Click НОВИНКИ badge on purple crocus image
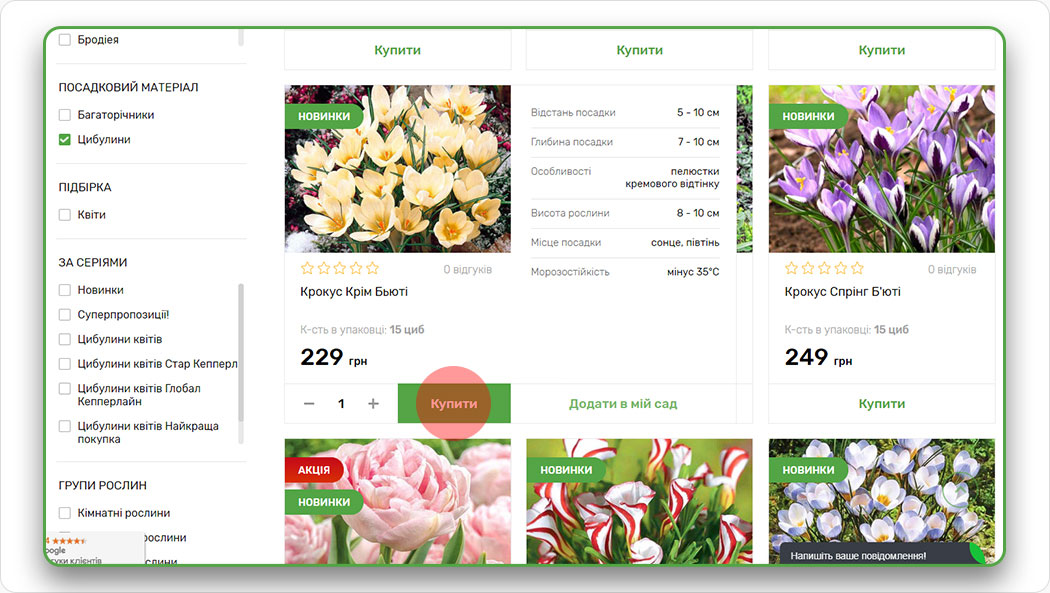1050x593 pixels. (x=807, y=116)
